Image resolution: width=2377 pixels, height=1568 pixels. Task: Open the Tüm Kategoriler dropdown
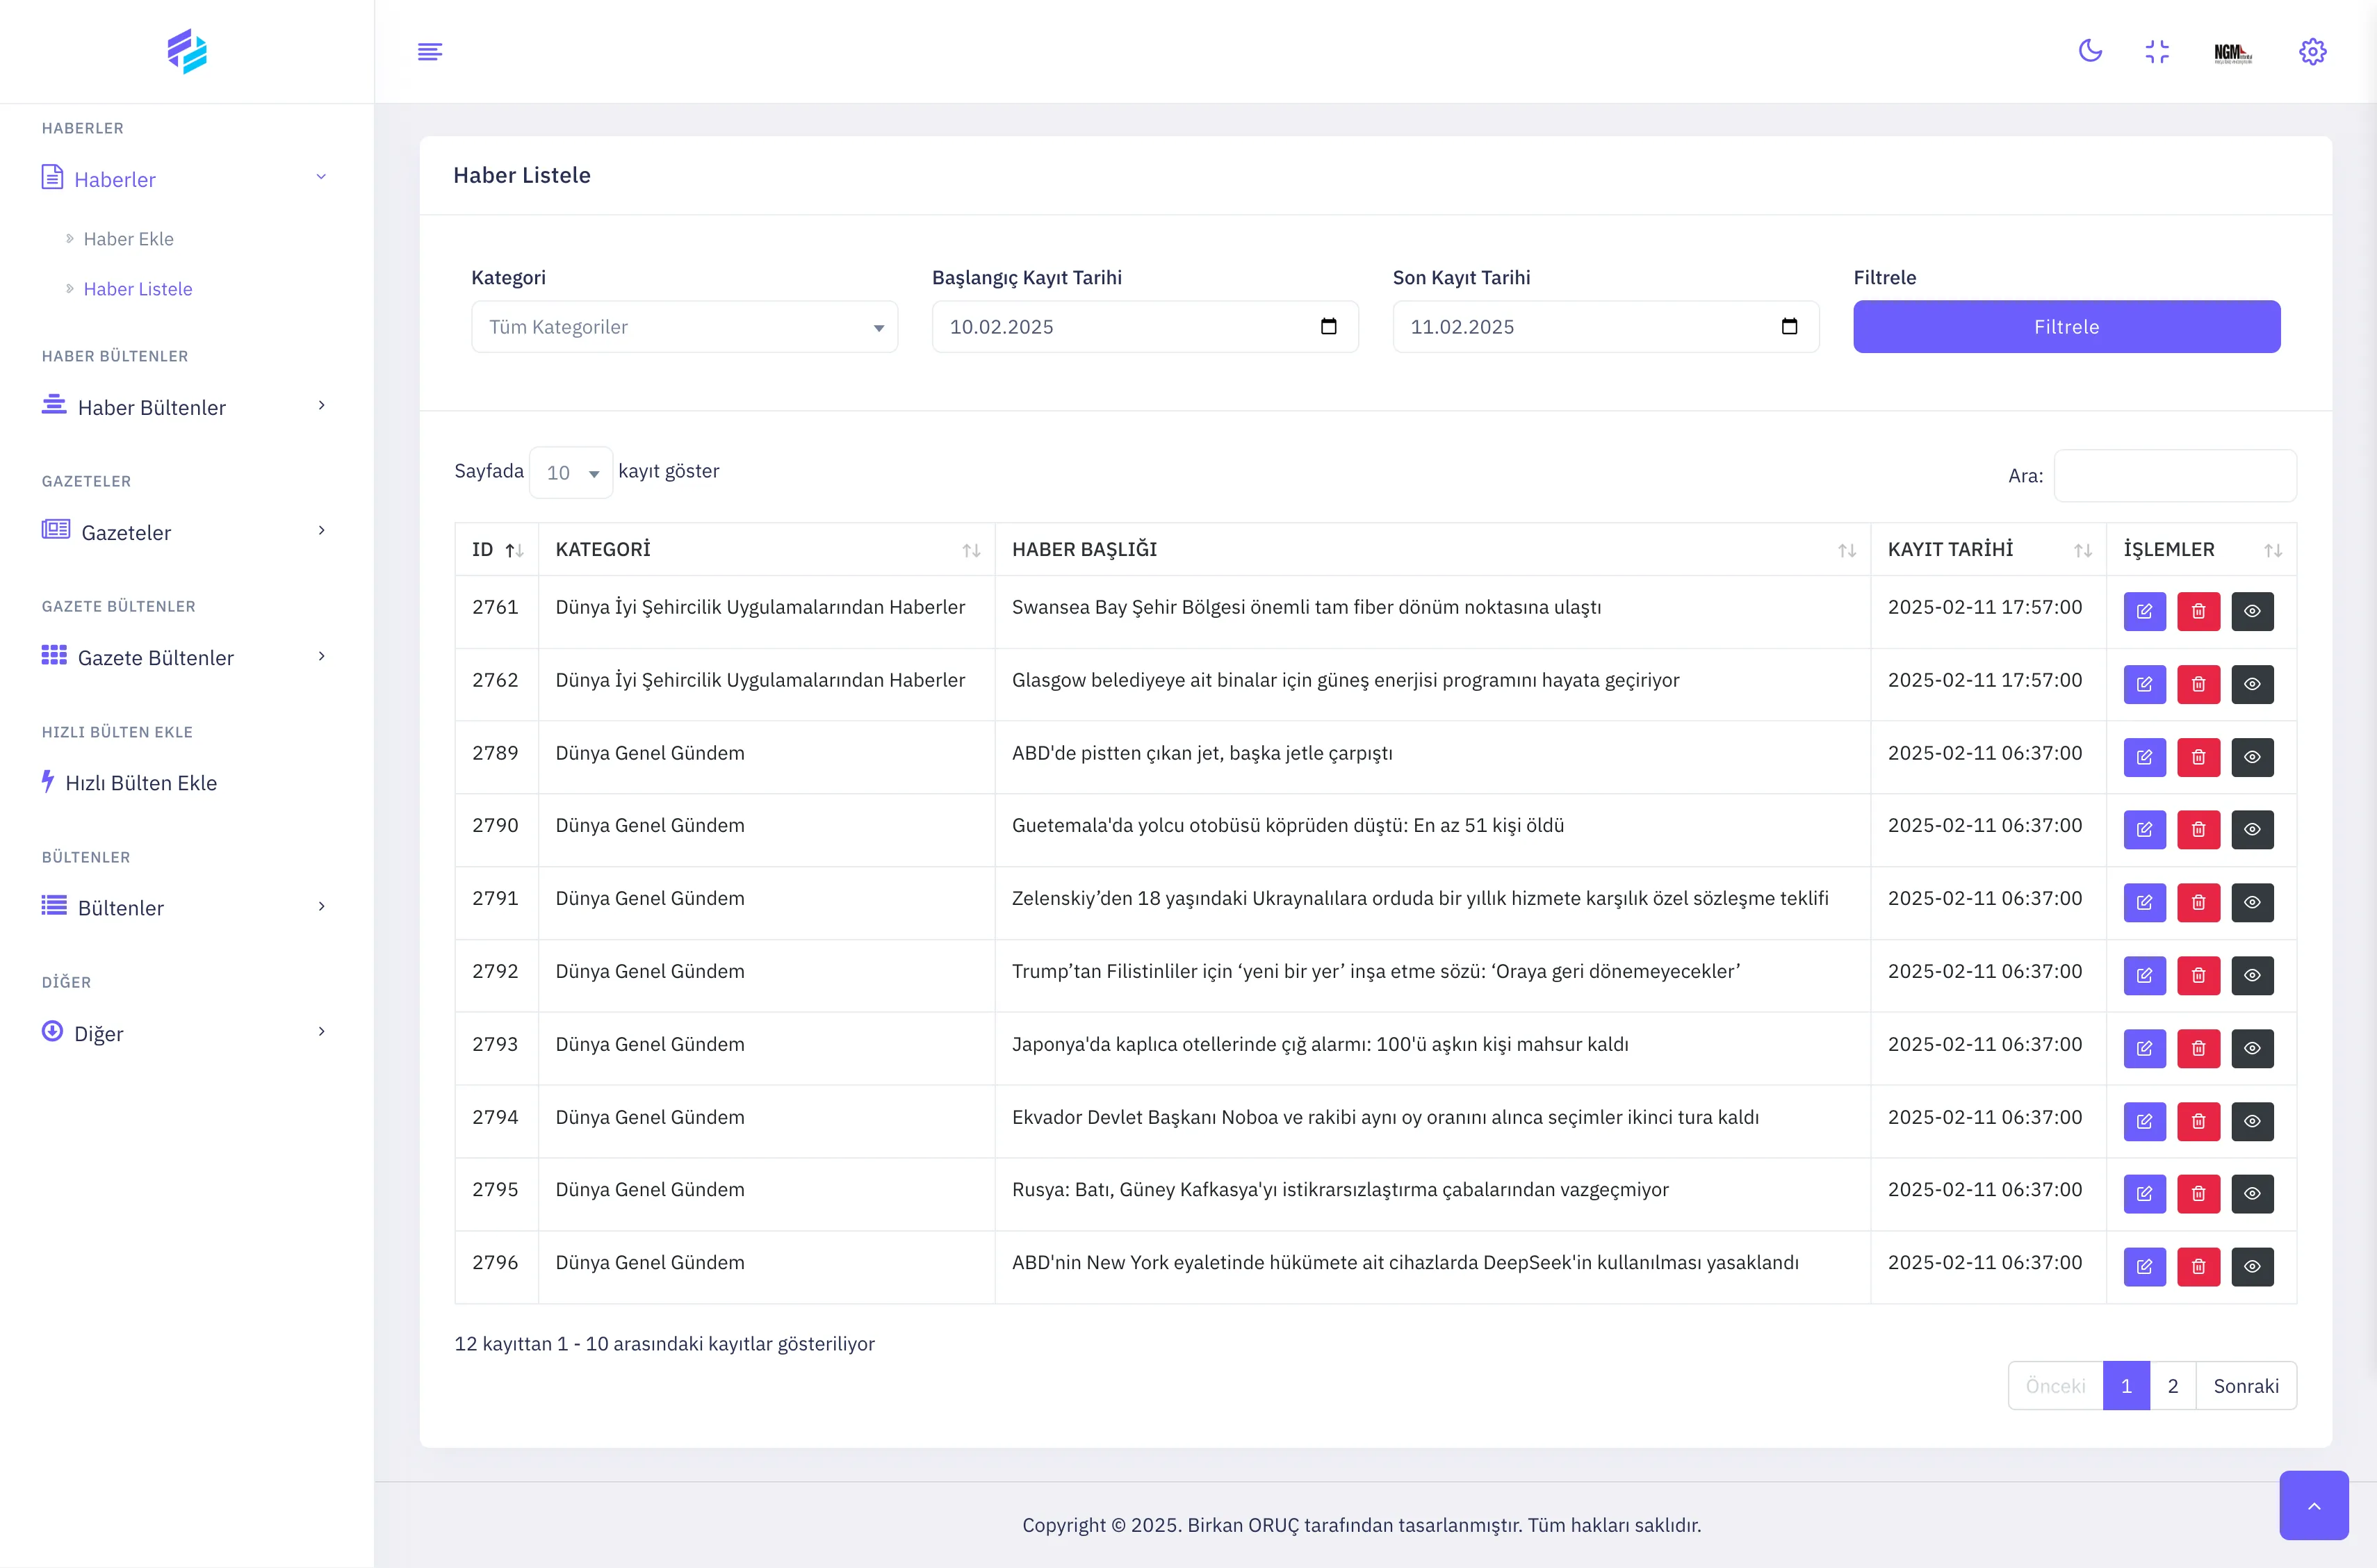tap(684, 327)
